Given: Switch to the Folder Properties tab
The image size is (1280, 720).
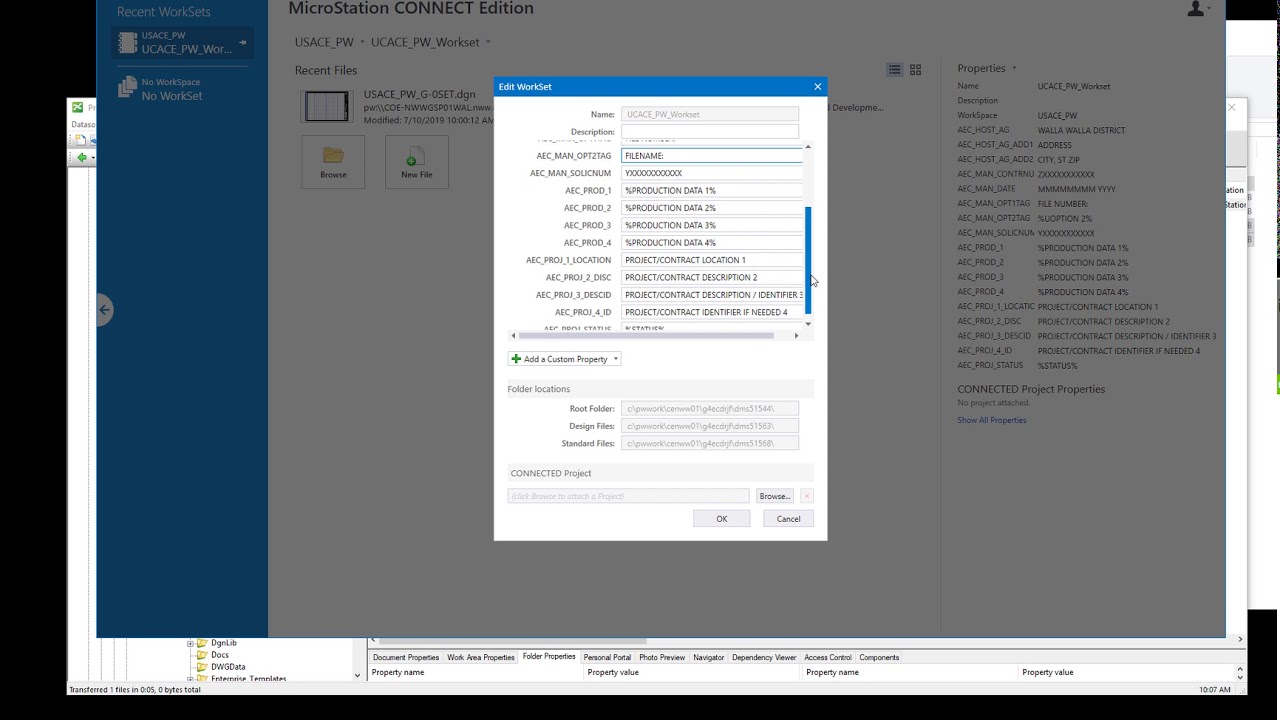Looking at the screenshot, I should 549,657.
